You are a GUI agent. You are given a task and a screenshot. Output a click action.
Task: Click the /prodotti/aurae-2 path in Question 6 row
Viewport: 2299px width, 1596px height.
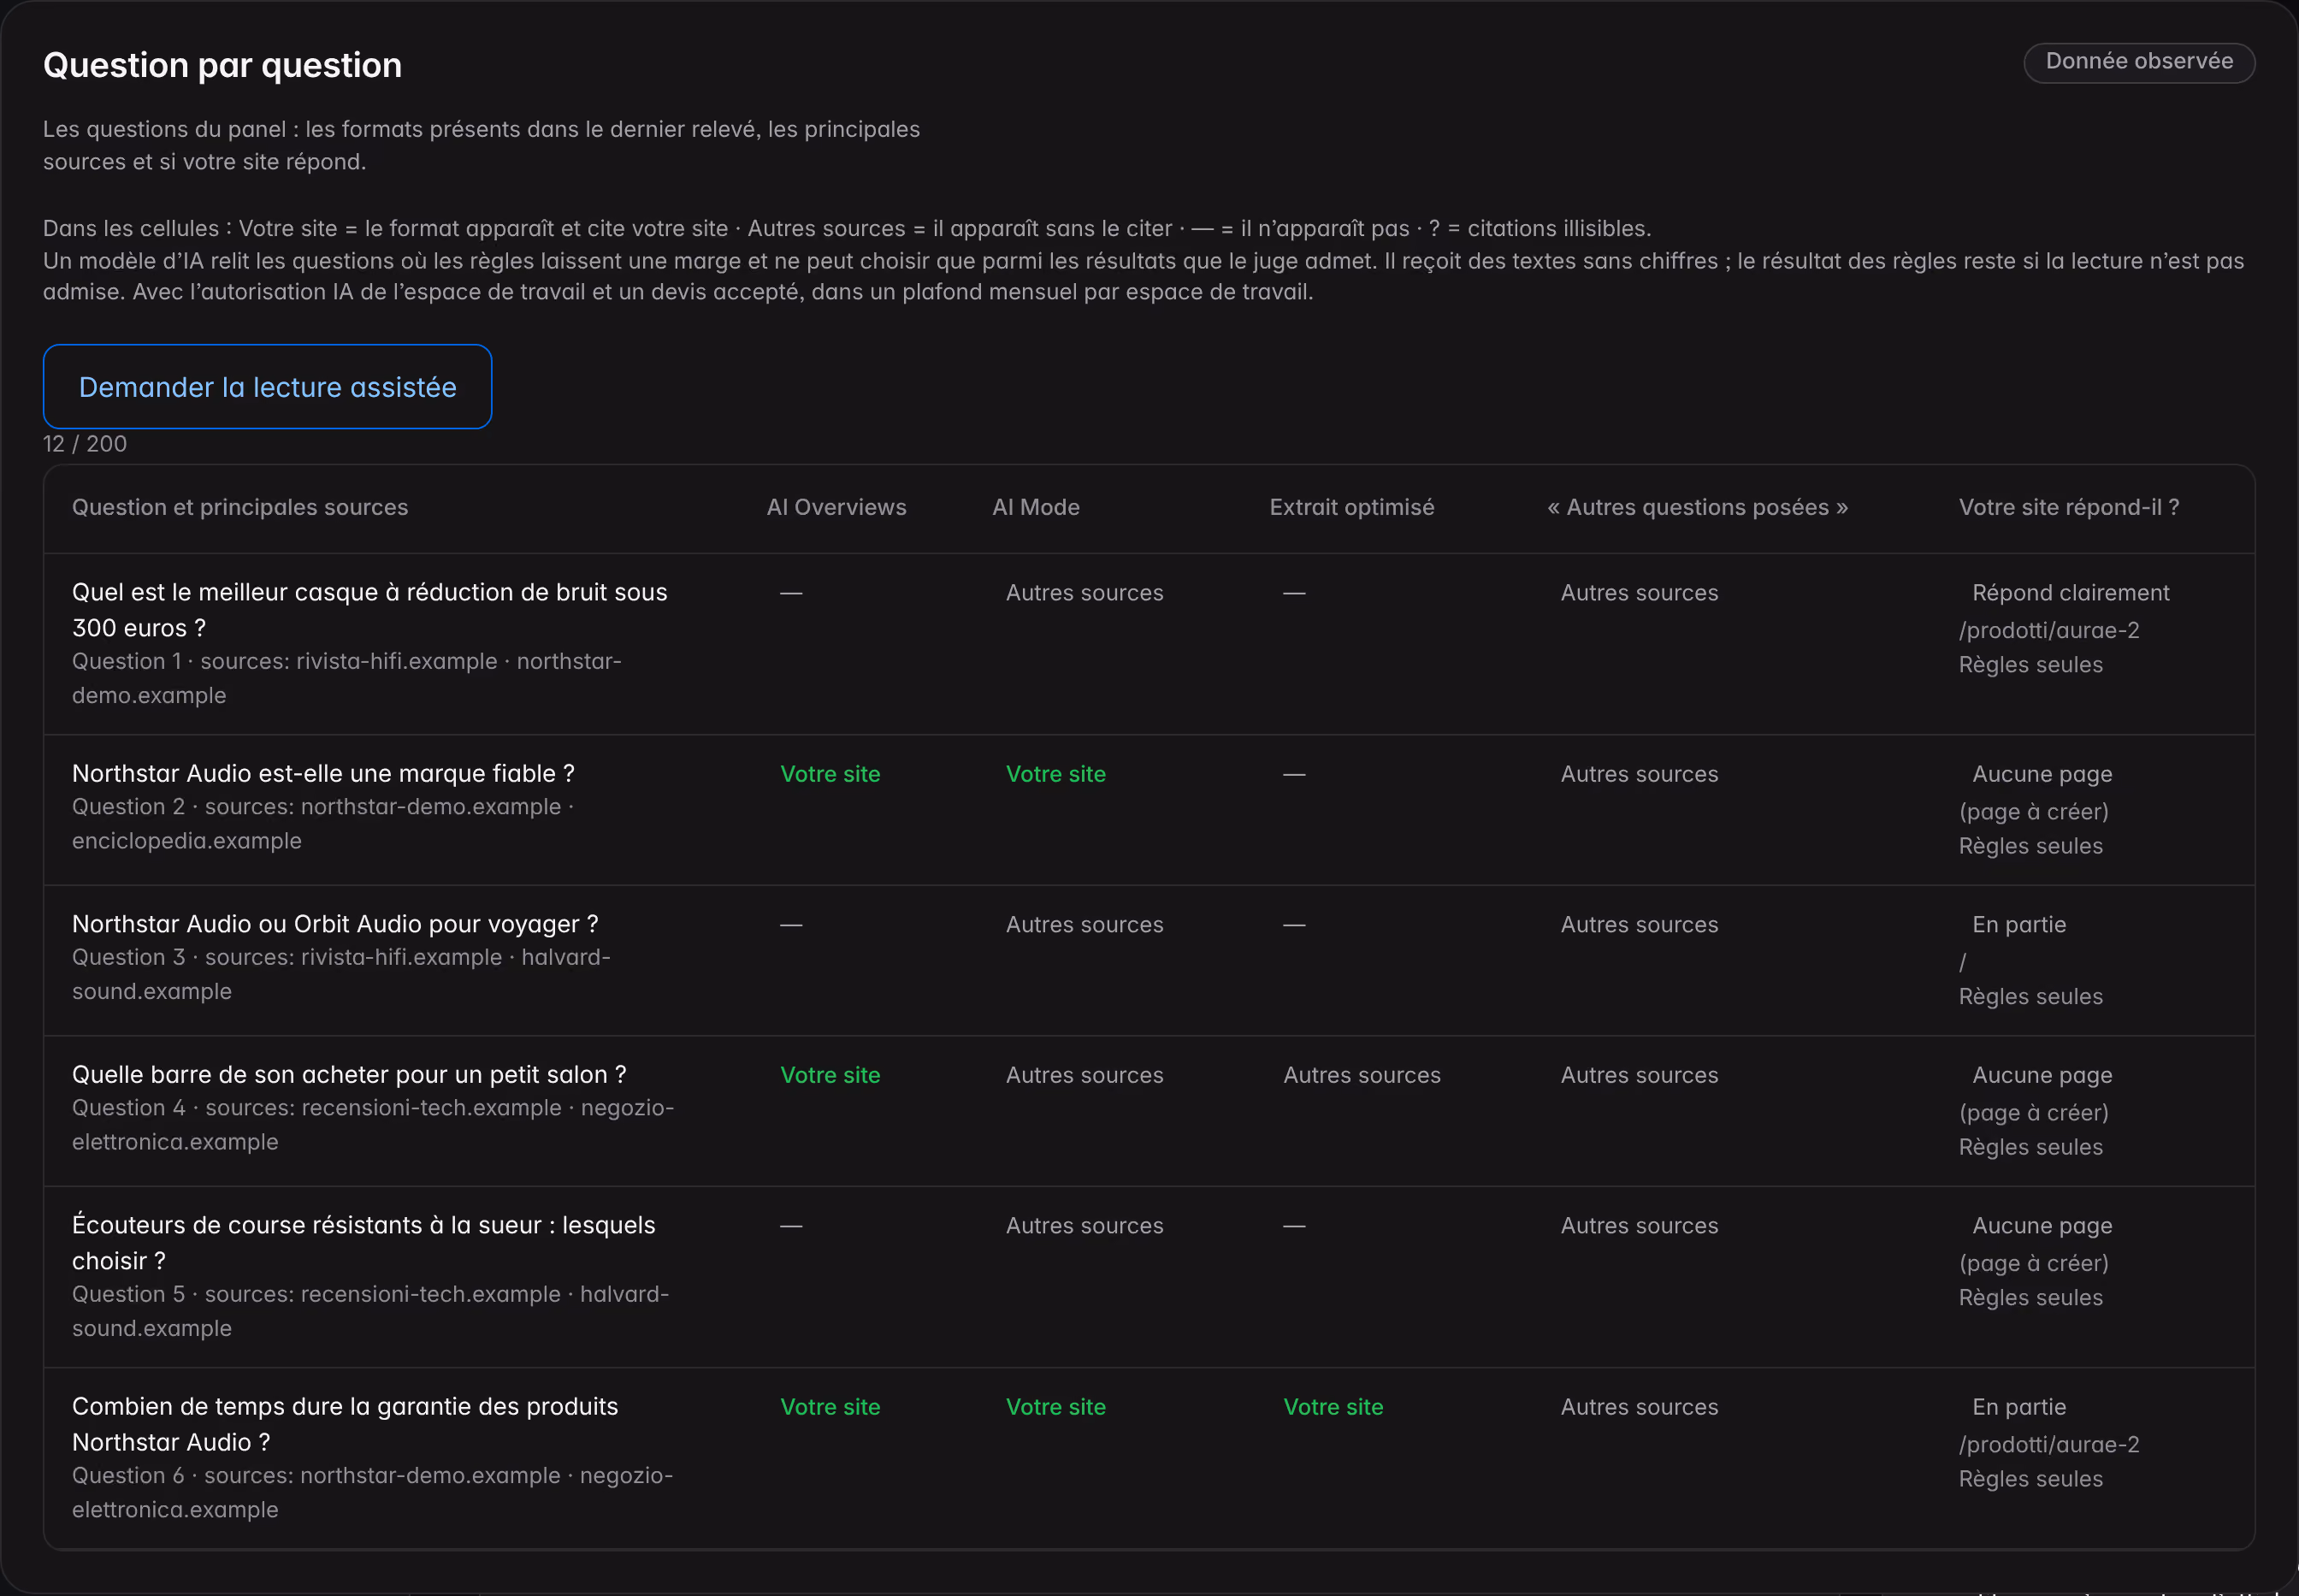tap(2049, 1444)
